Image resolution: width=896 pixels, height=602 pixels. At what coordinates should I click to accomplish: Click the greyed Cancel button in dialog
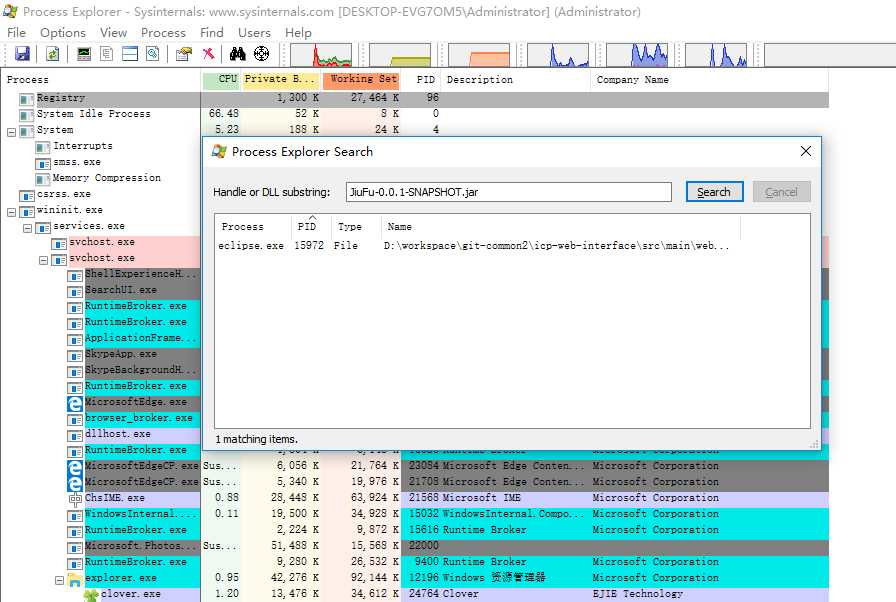tap(781, 192)
